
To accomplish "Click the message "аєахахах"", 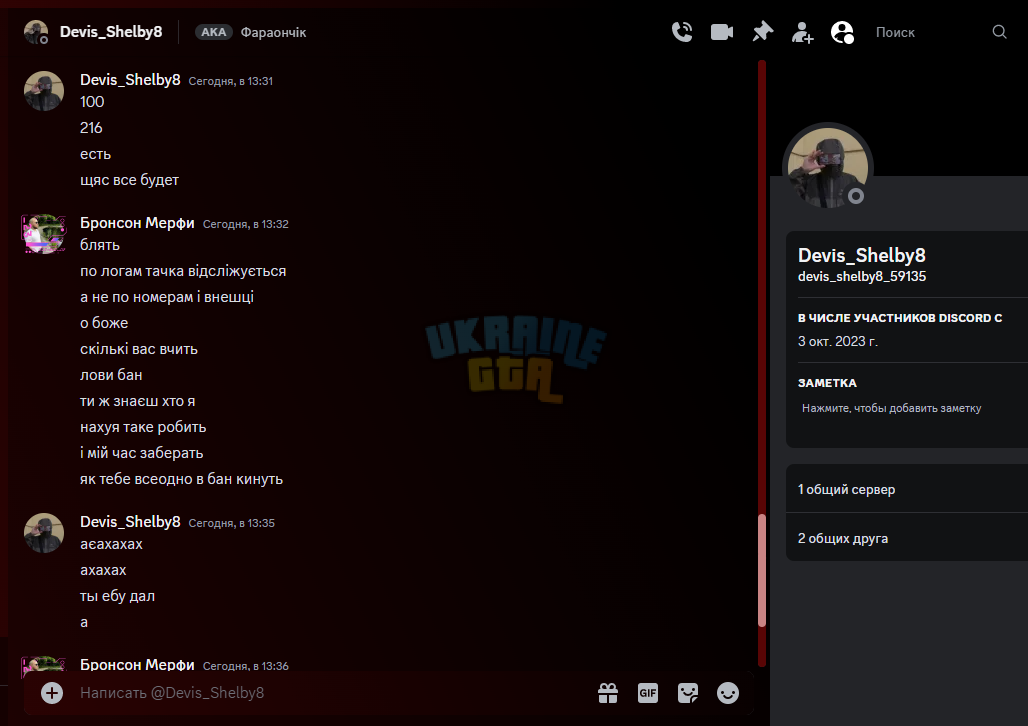I will 111,544.
